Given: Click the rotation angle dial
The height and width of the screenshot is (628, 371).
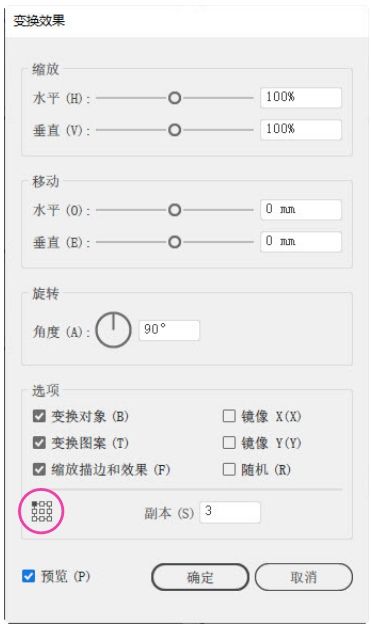Looking at the screenshot, I should [x=113, y=330].
